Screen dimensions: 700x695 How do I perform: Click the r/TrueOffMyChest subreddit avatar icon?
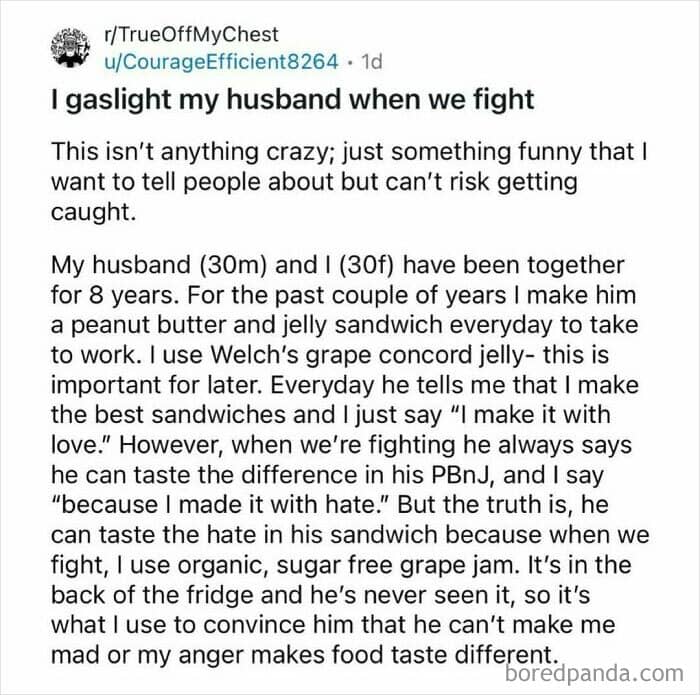coord(71,47)
